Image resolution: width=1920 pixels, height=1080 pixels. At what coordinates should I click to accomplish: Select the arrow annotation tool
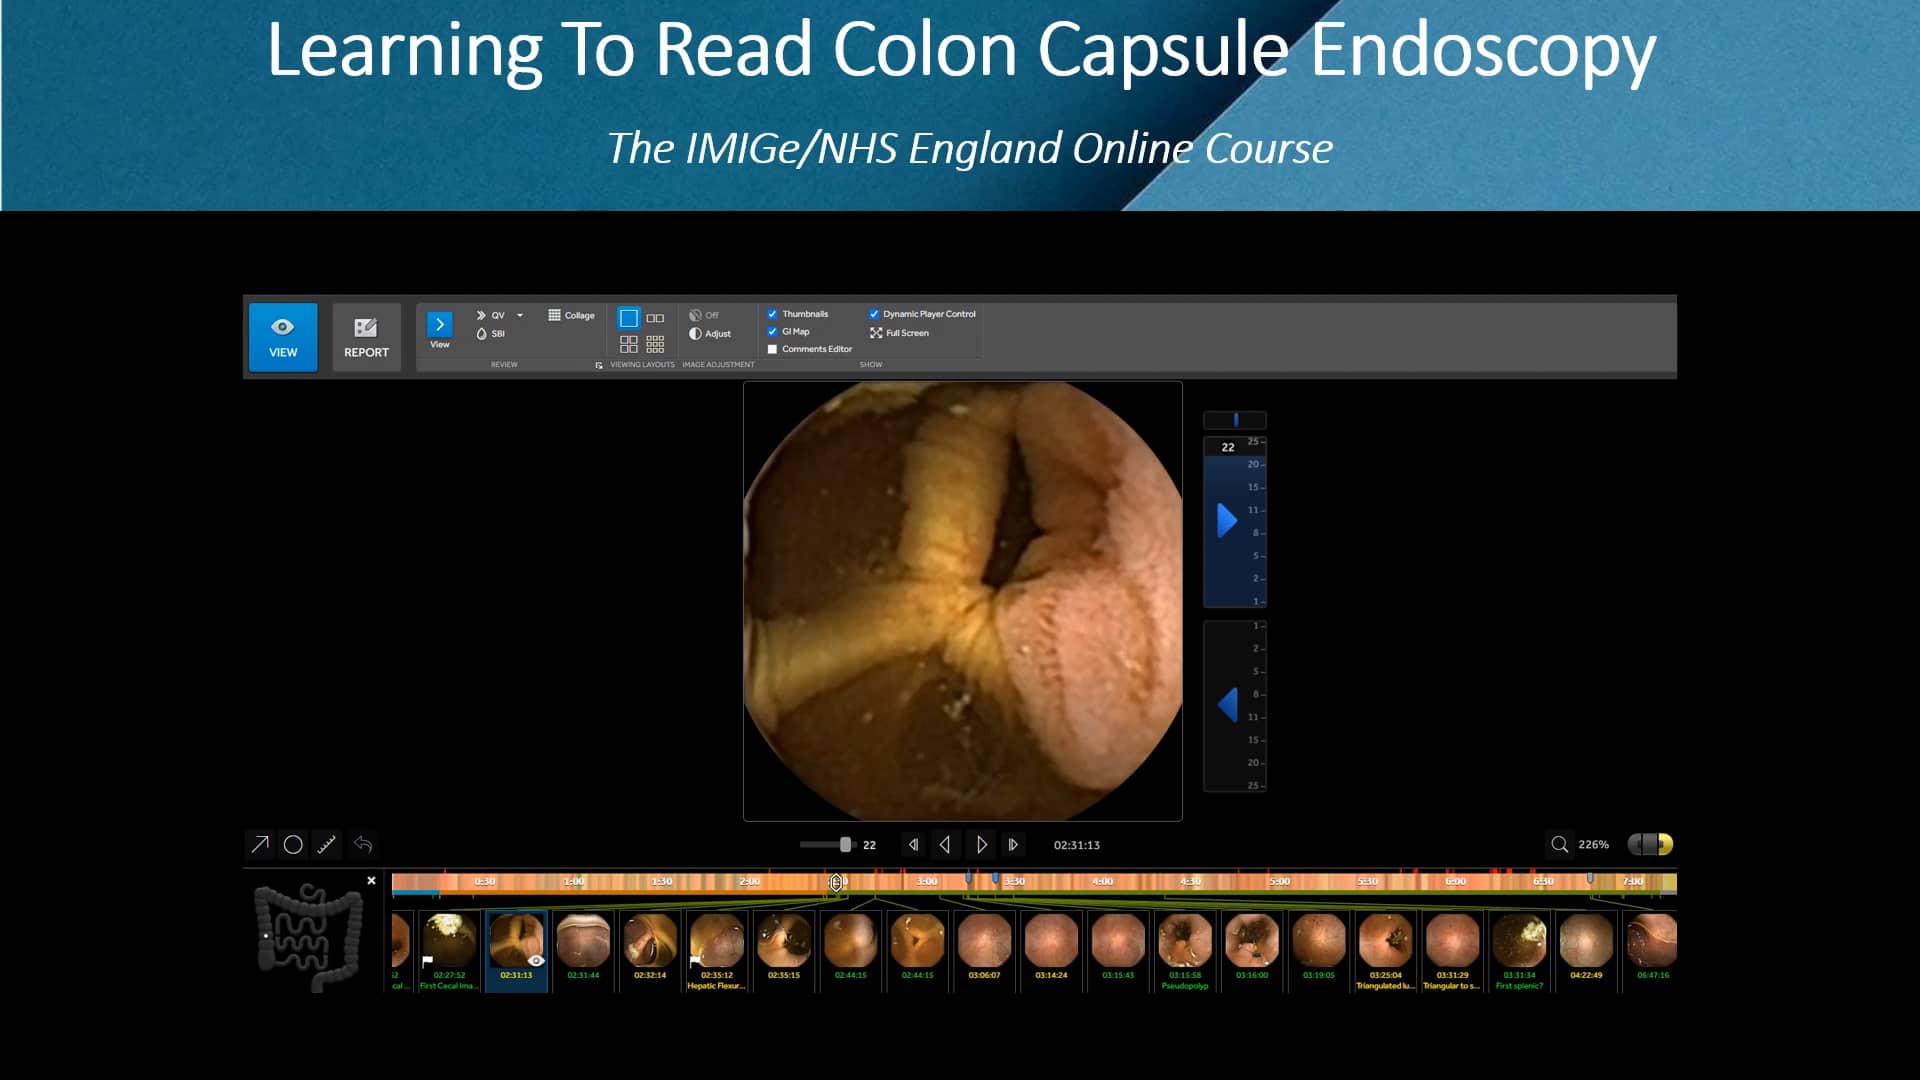(260, 845)
